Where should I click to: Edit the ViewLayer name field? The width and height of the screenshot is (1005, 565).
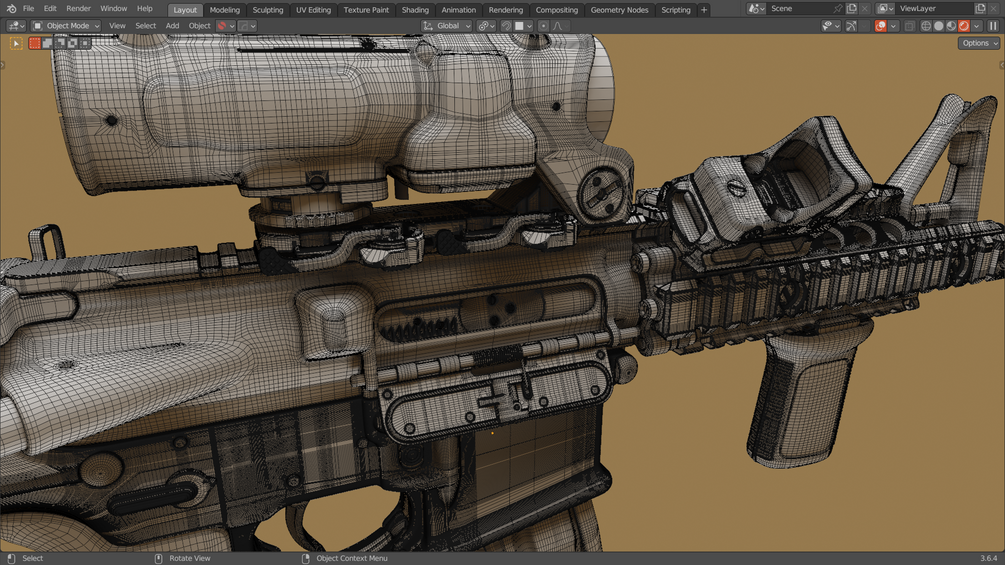coord(934,9)
